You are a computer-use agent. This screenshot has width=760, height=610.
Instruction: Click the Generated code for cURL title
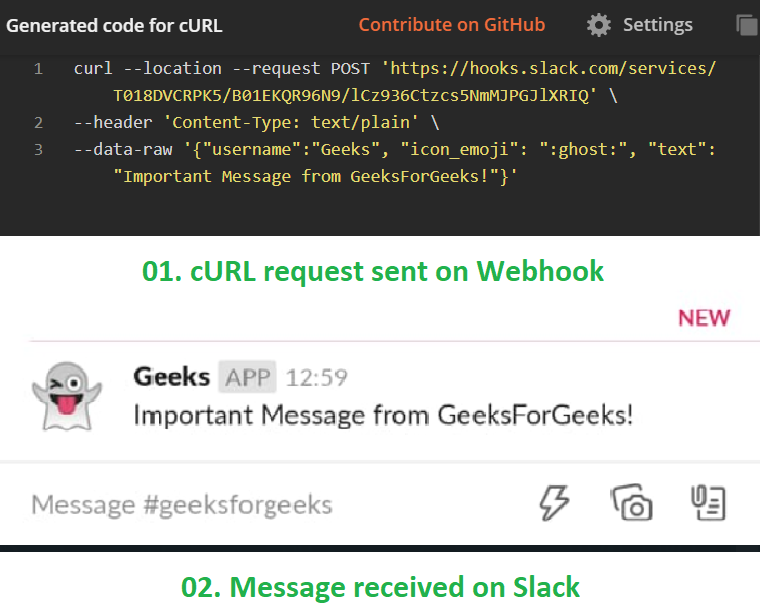pos(115,25)
